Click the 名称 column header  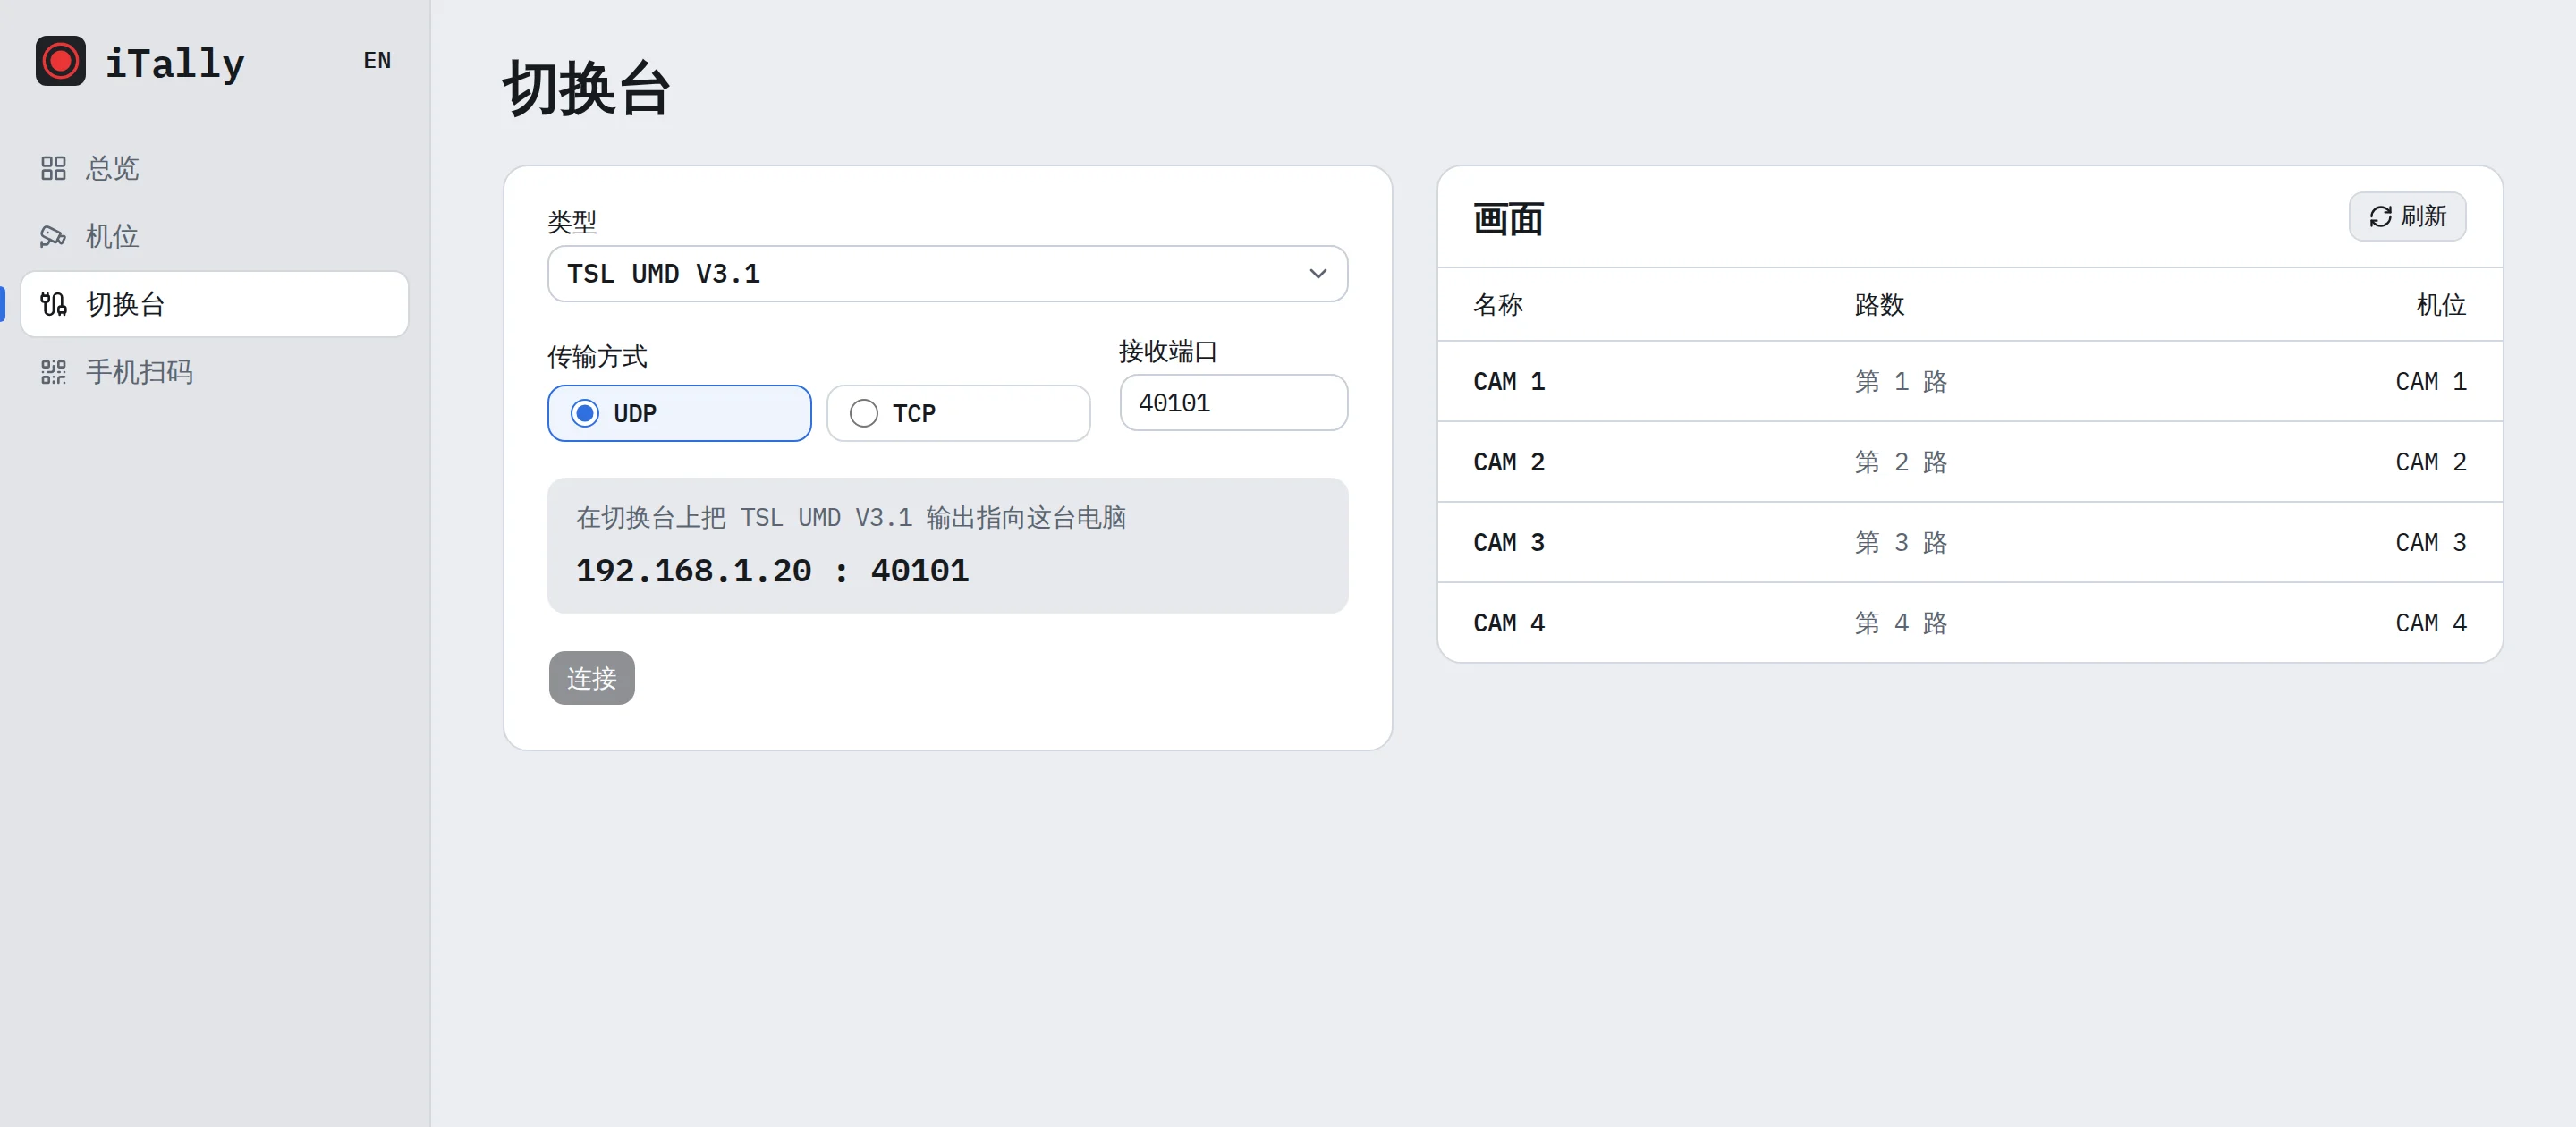click(1498, 305)
